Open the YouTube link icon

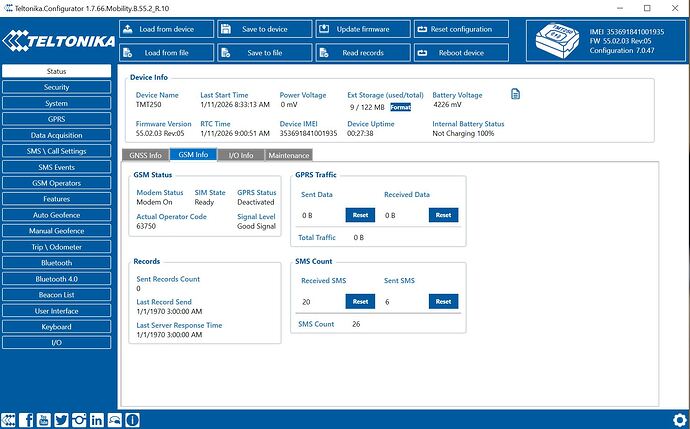pos(45,419)
